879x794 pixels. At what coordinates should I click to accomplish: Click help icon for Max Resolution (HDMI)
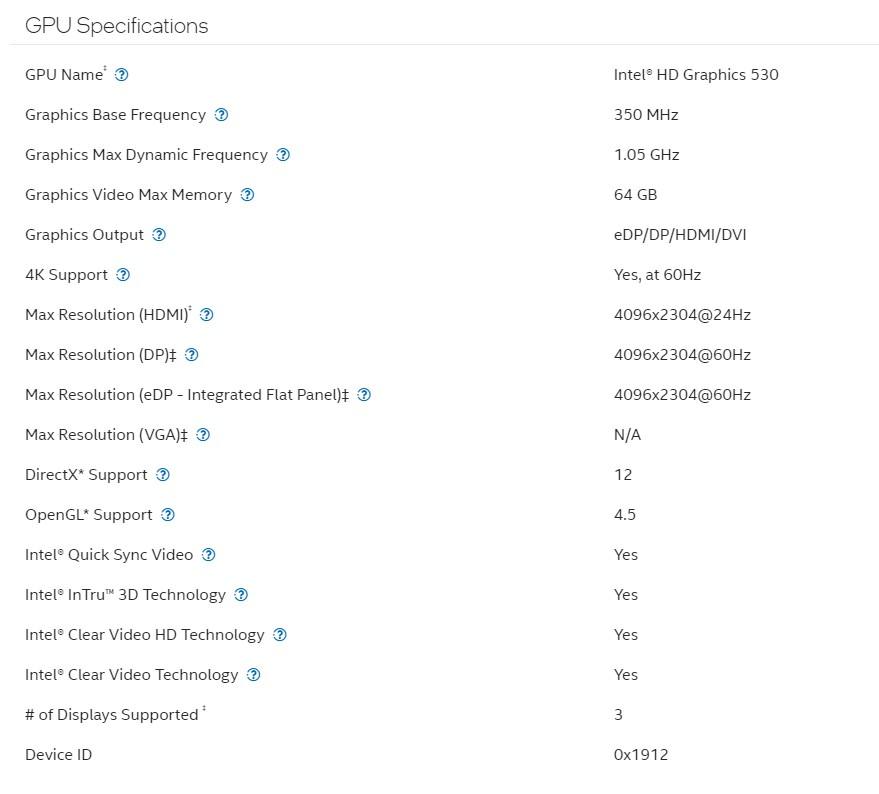point(207,315)
